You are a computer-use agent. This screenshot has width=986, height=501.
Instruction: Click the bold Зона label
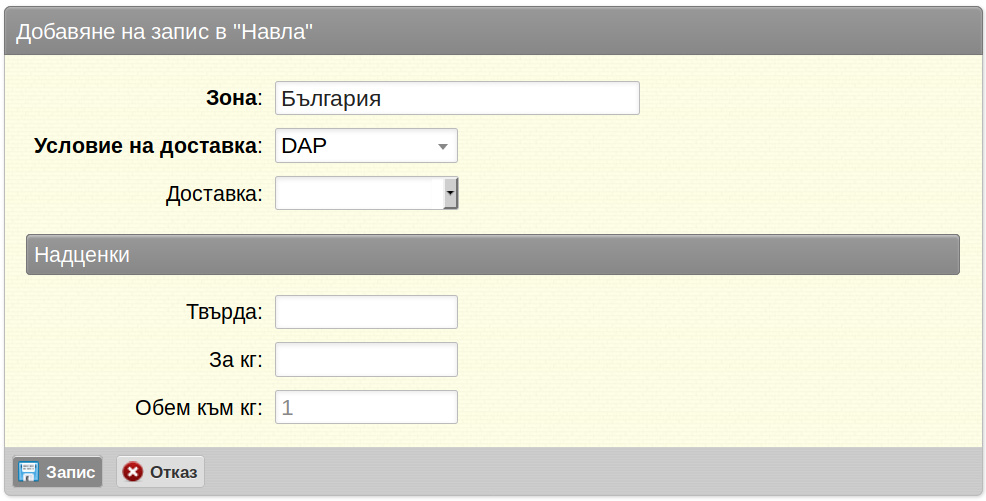coord(231,98)
